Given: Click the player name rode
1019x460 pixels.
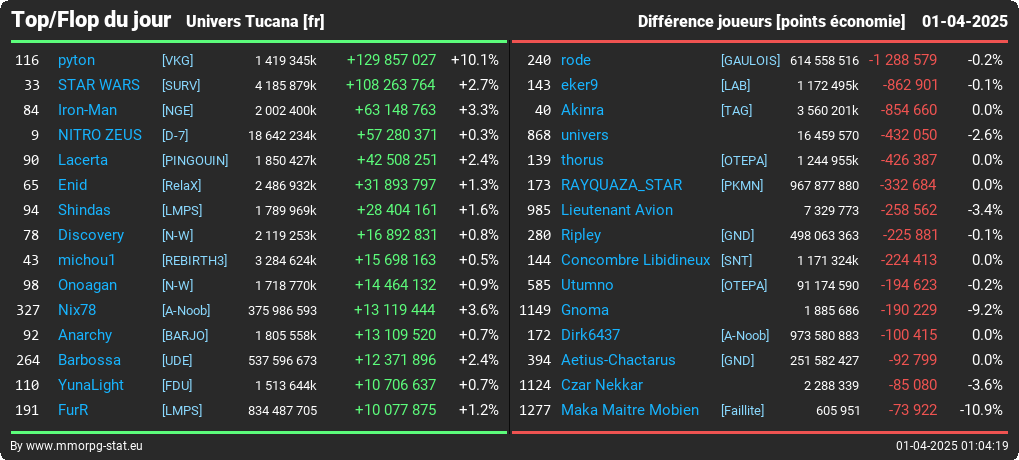Looking at the screenshot, I should [576, 60].
